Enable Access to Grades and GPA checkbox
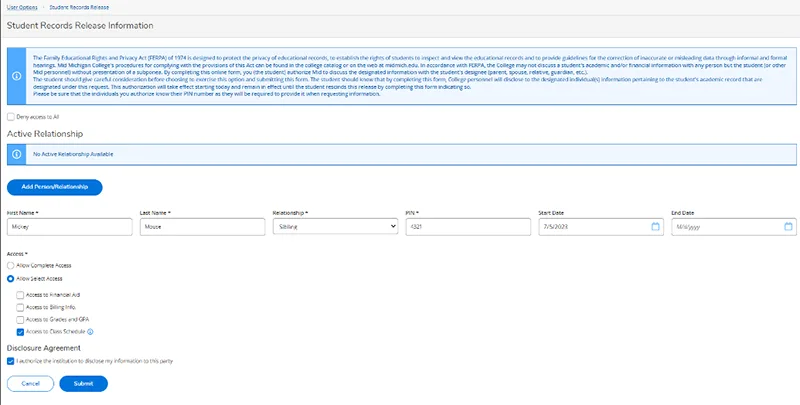This screenshot has width=800, height=405. coord(20,320)
